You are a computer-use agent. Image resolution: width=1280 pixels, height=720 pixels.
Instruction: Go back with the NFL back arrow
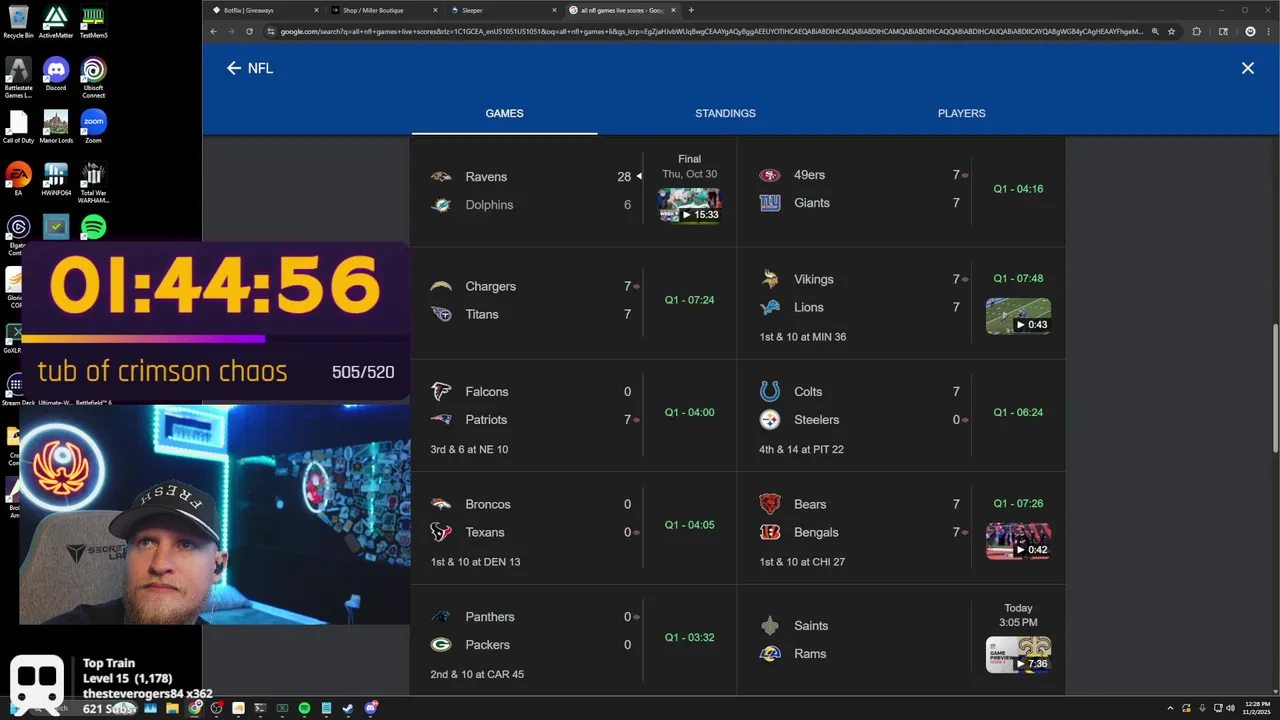(x=234, y=68)
